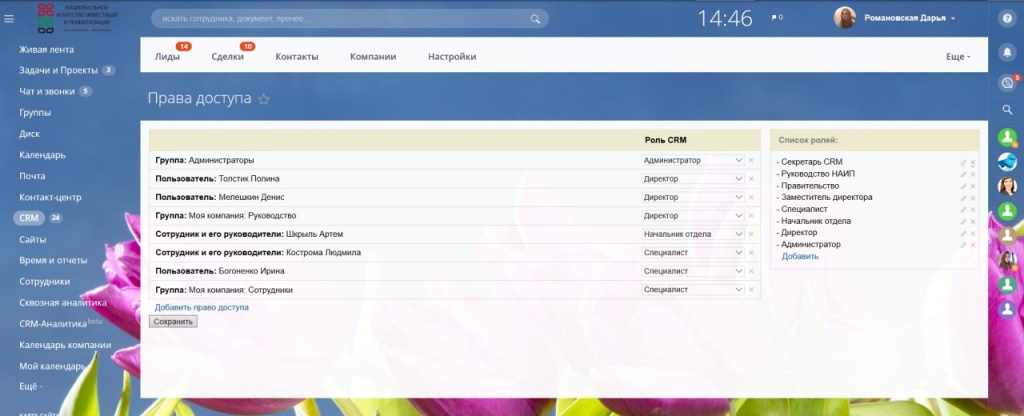Image resolution: width=1024 pixels, height=416 pixels.
Task: Open role dropdown for 'Группа: Администраторы'
Action: pyautogui.click(x=693, y=160)
